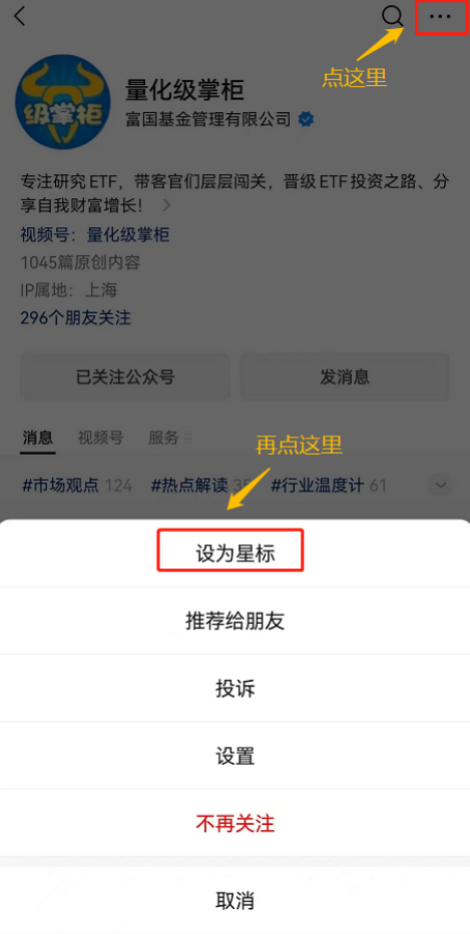470x934 pixels.
Task: Expand the hashtag list dropdown arrow
Action: [x=441, y=485]
